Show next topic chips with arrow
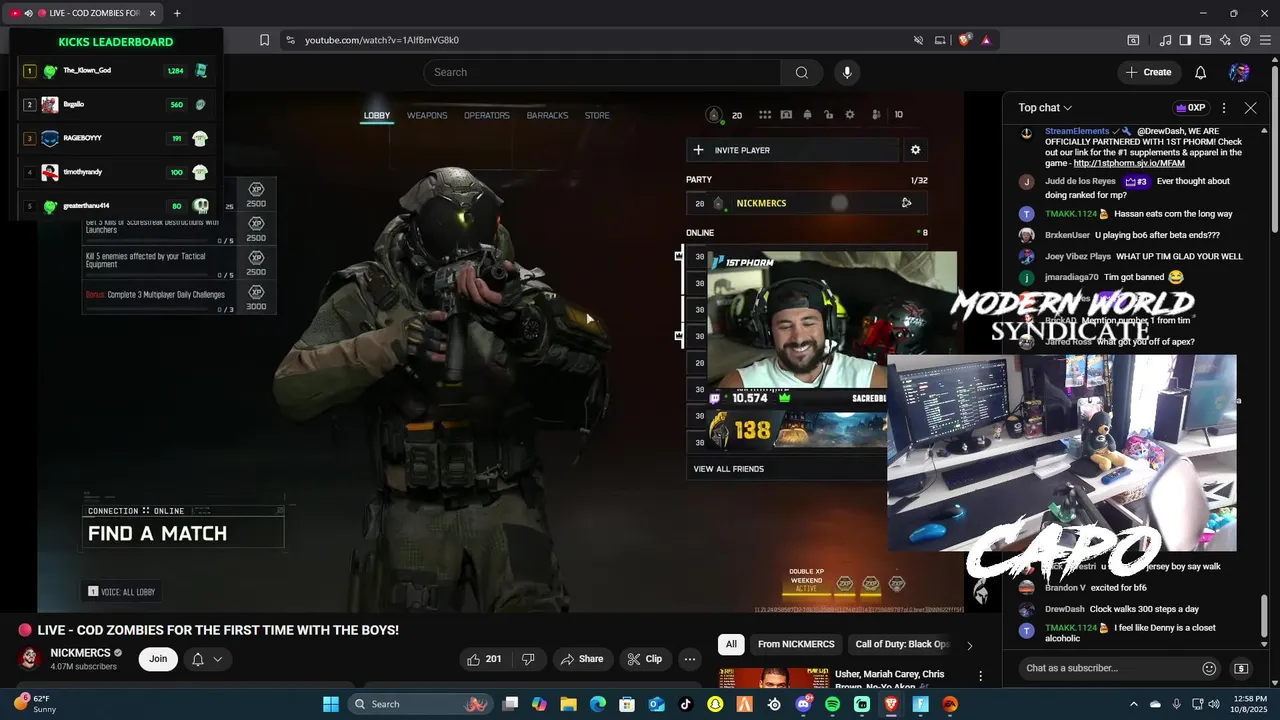The width and height of the screenshot is (1280, 720). click(968, 645)
